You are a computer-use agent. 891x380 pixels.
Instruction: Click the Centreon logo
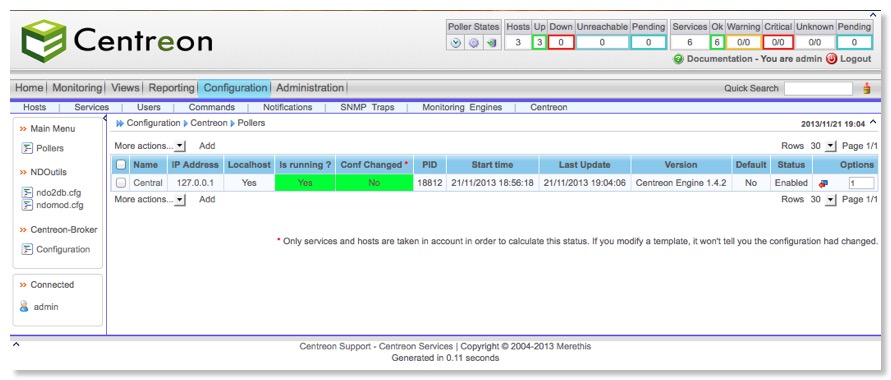pyautogui.click(x=117, y=41)
